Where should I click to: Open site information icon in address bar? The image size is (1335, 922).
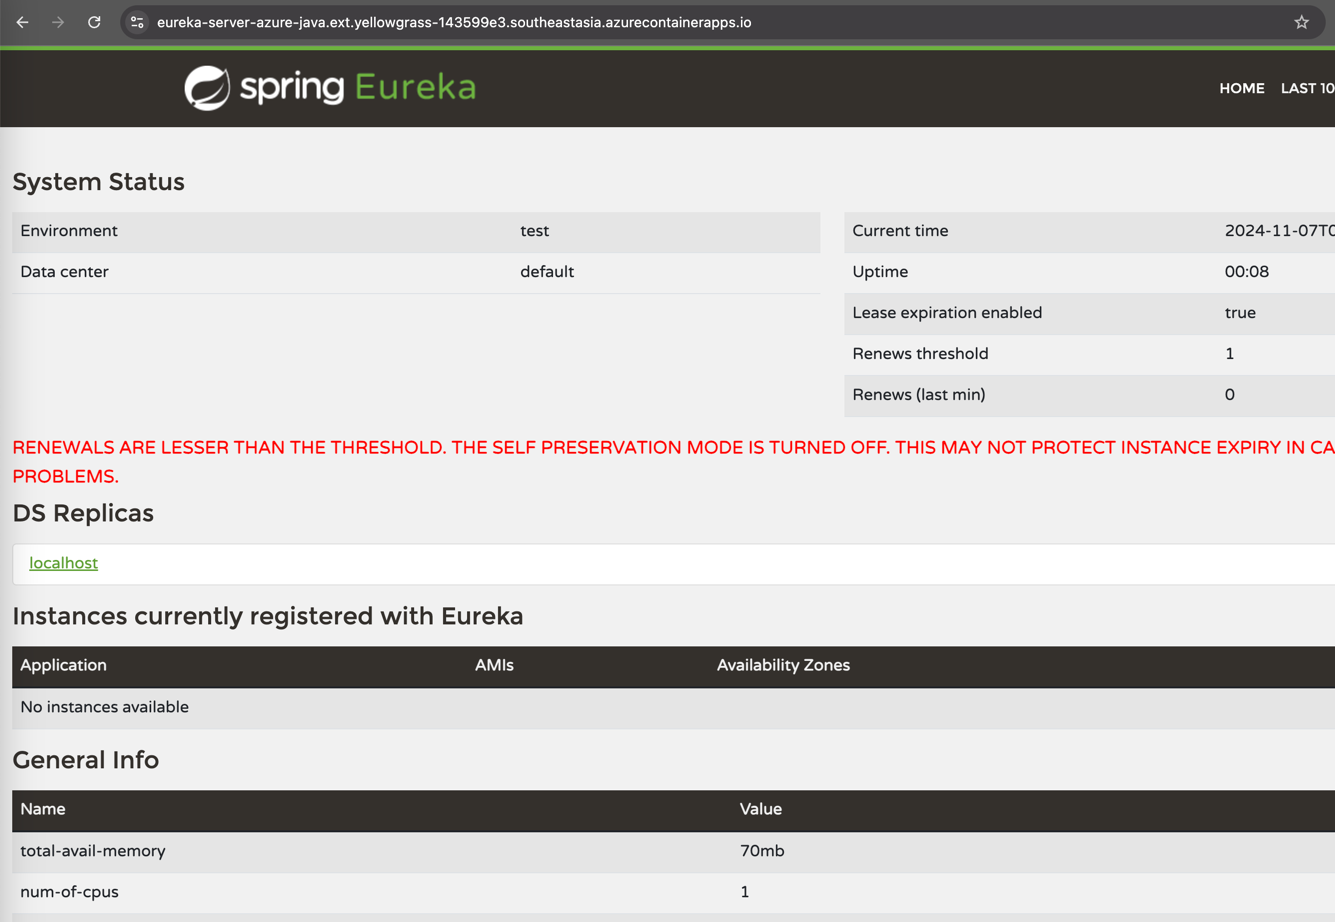pyautogui.click(x=137, y=22)
